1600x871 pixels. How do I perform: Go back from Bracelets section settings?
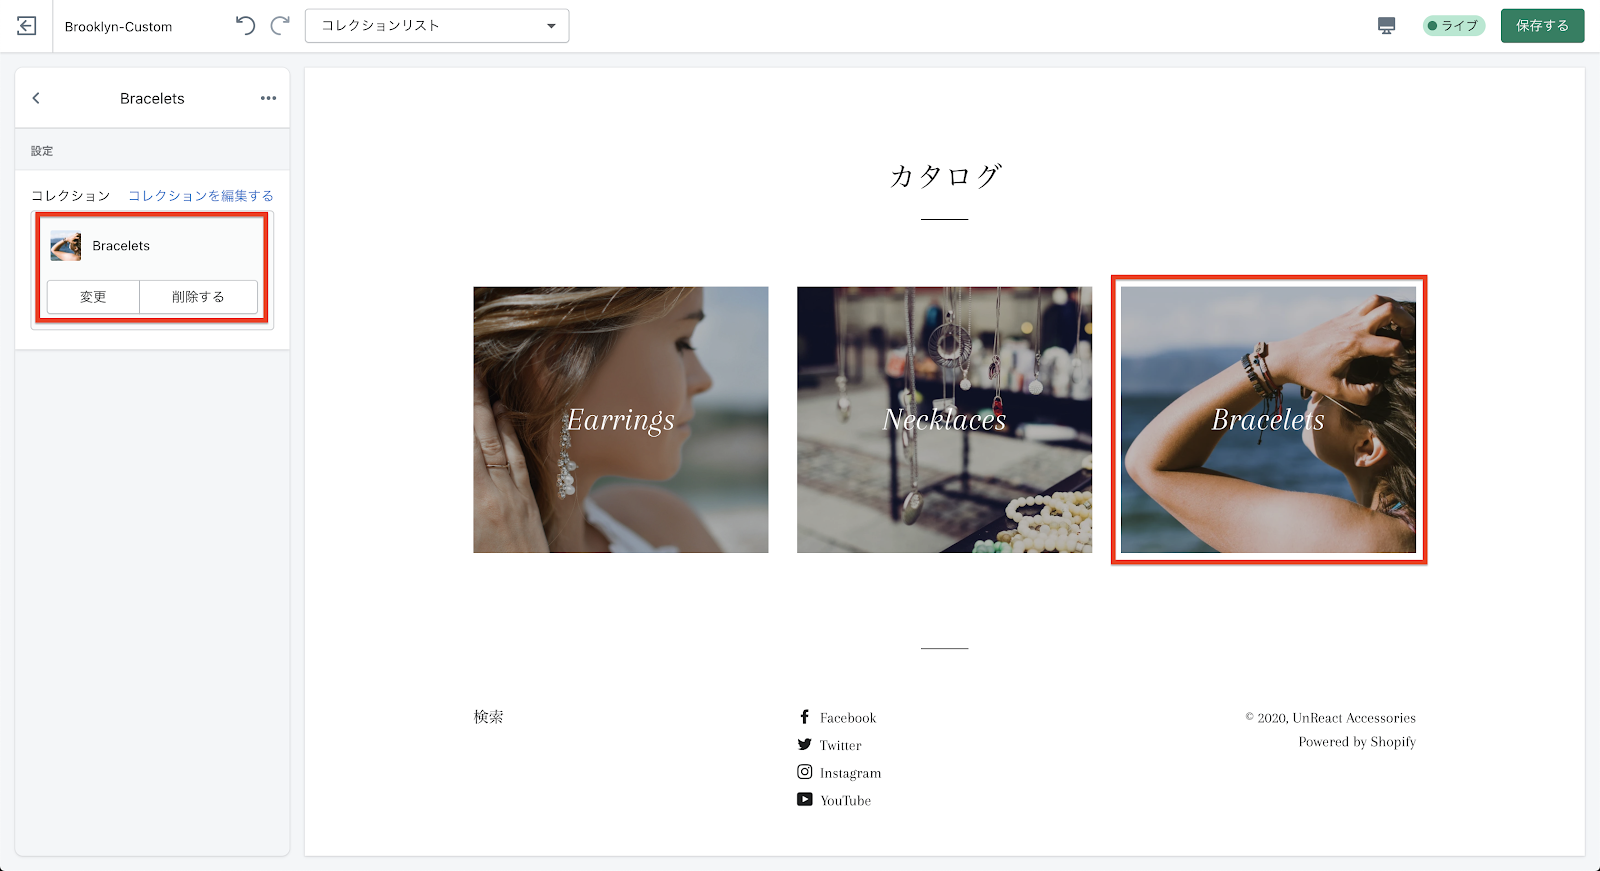pos(36,98)
